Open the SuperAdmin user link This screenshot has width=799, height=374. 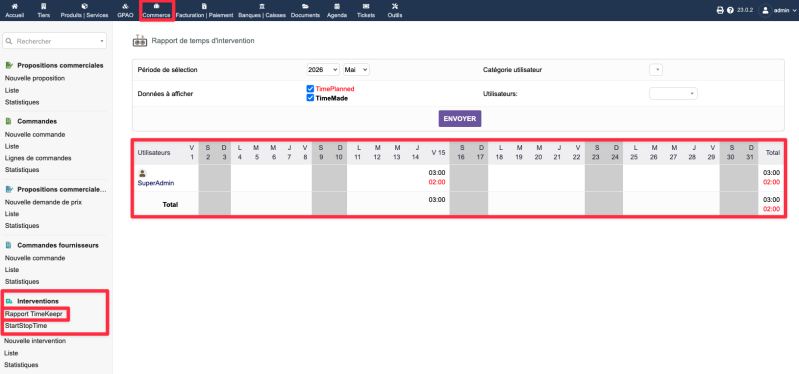point(157,183)
